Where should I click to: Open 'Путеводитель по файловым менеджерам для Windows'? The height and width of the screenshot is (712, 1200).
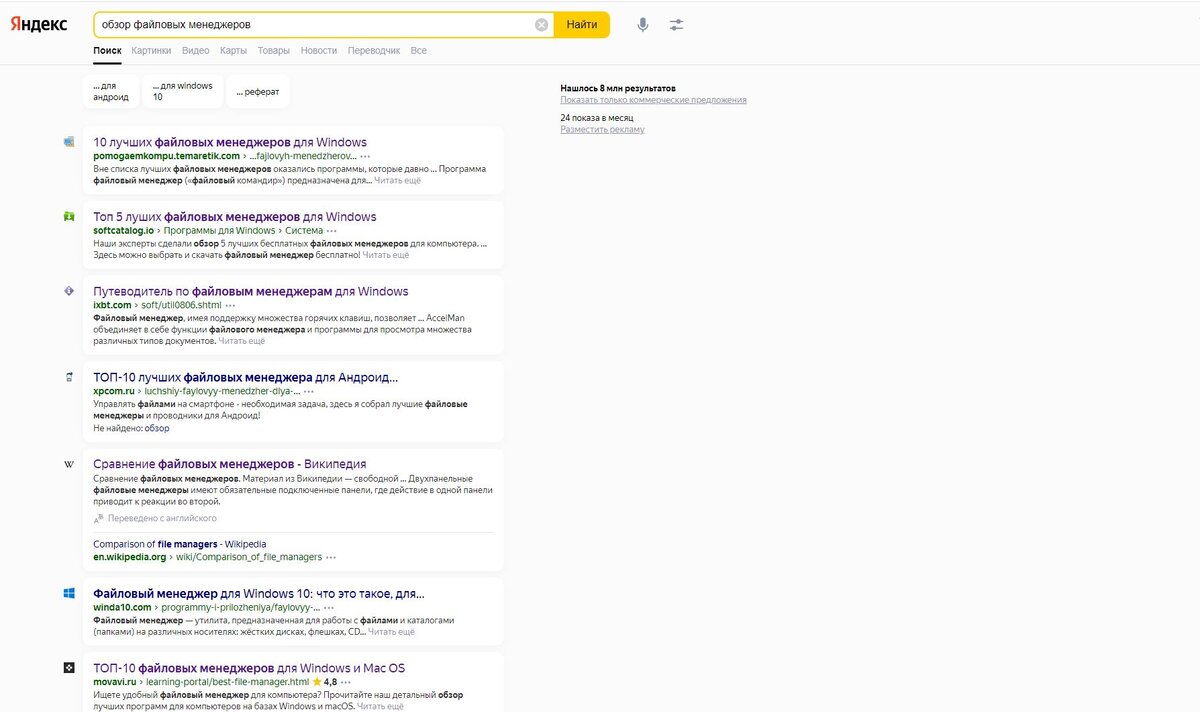[251, 291]
